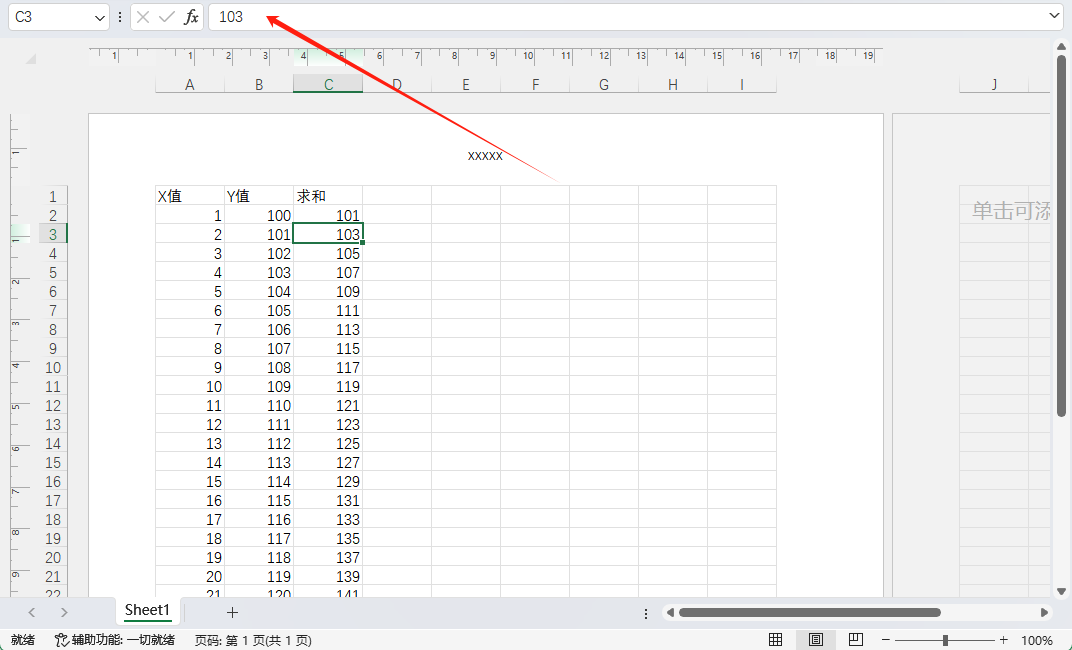
Task: Open the Insert Function fx icon
Action: pyautogui.click(x=191, y=17)
